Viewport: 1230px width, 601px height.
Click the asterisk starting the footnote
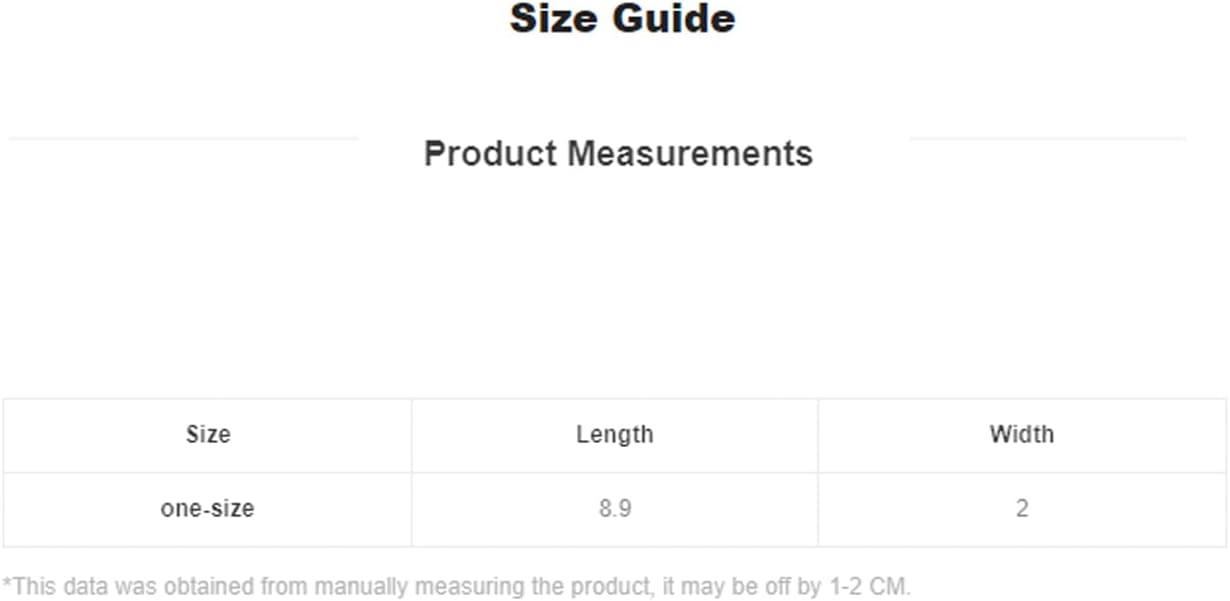coord(7,583)
